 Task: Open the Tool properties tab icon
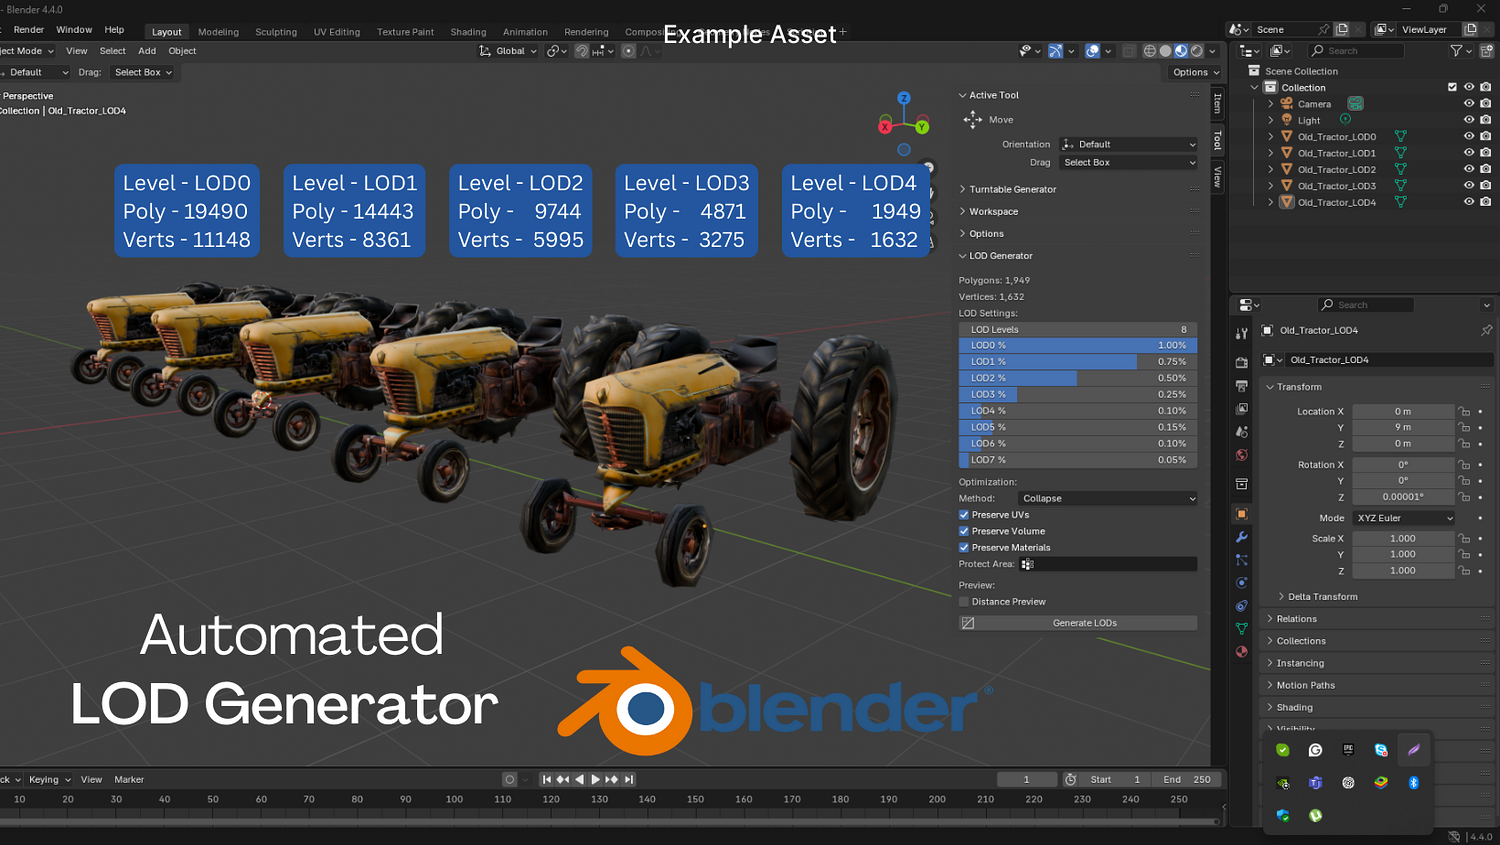[1241, 334]
